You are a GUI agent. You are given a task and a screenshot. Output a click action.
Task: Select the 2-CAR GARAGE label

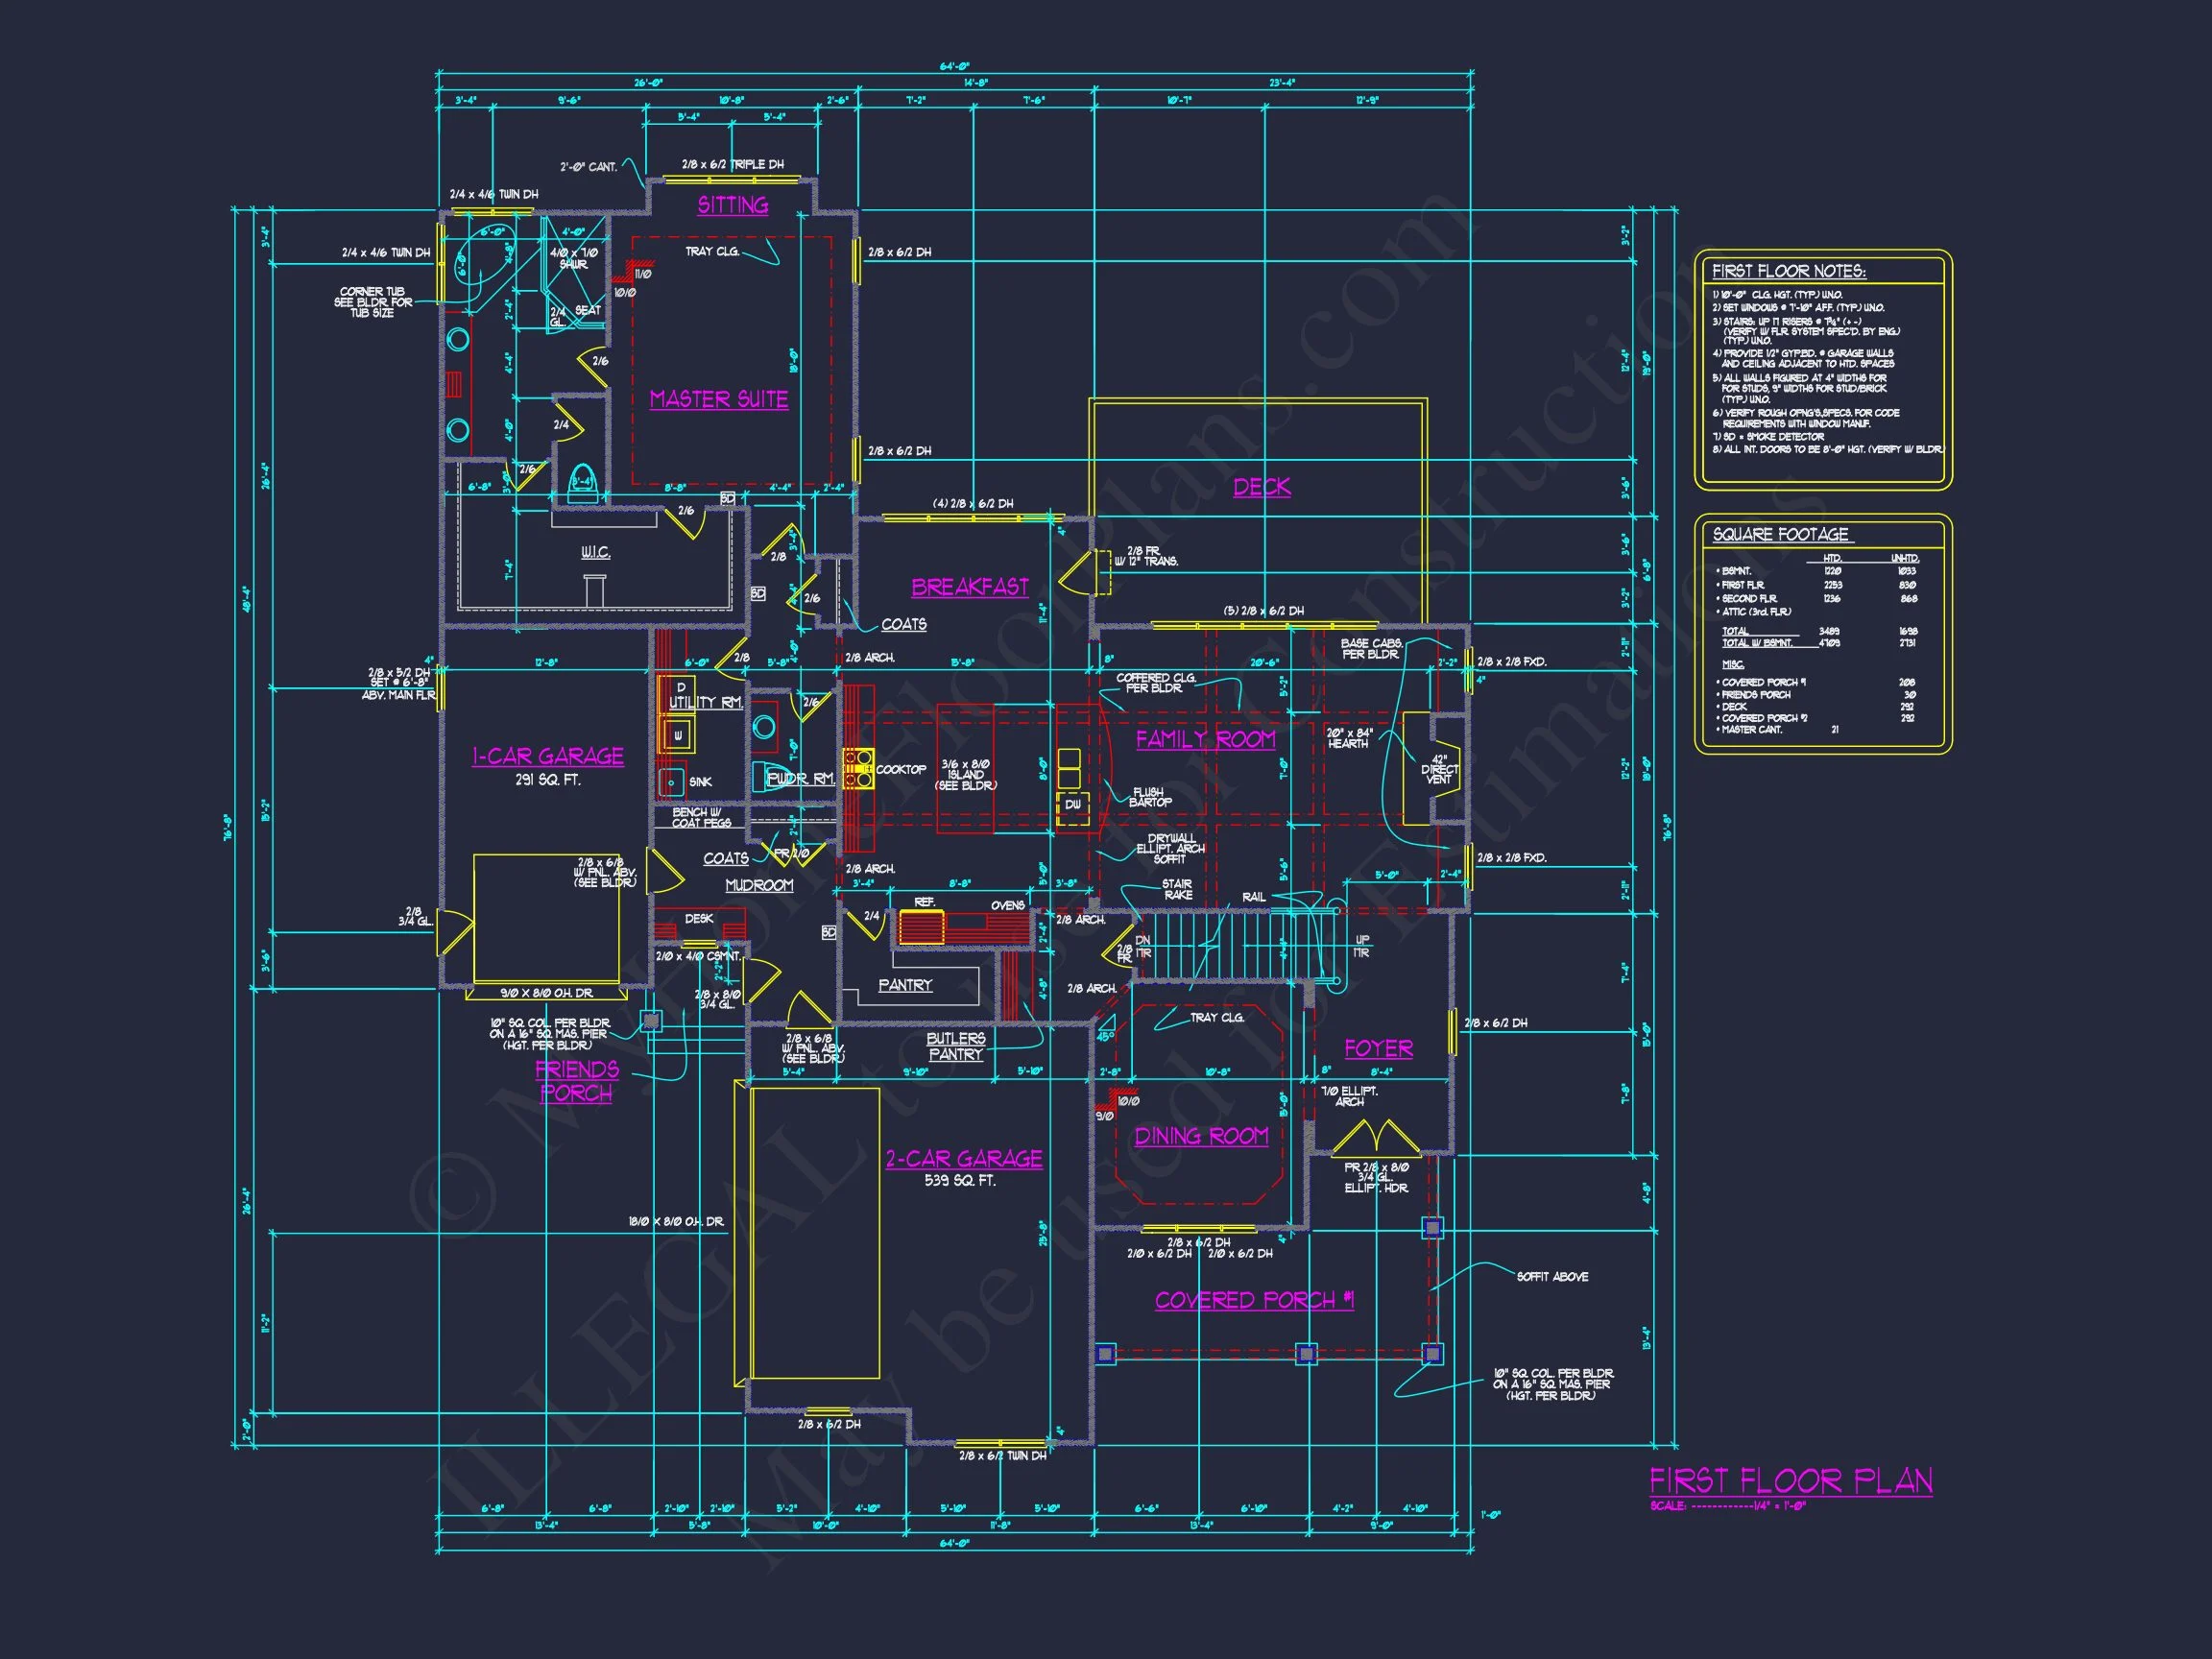coord(964,1158)
